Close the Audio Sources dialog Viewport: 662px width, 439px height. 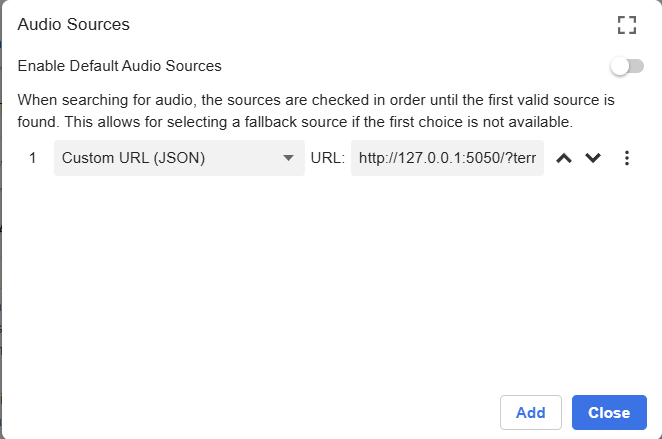click(x=609, y=412)
